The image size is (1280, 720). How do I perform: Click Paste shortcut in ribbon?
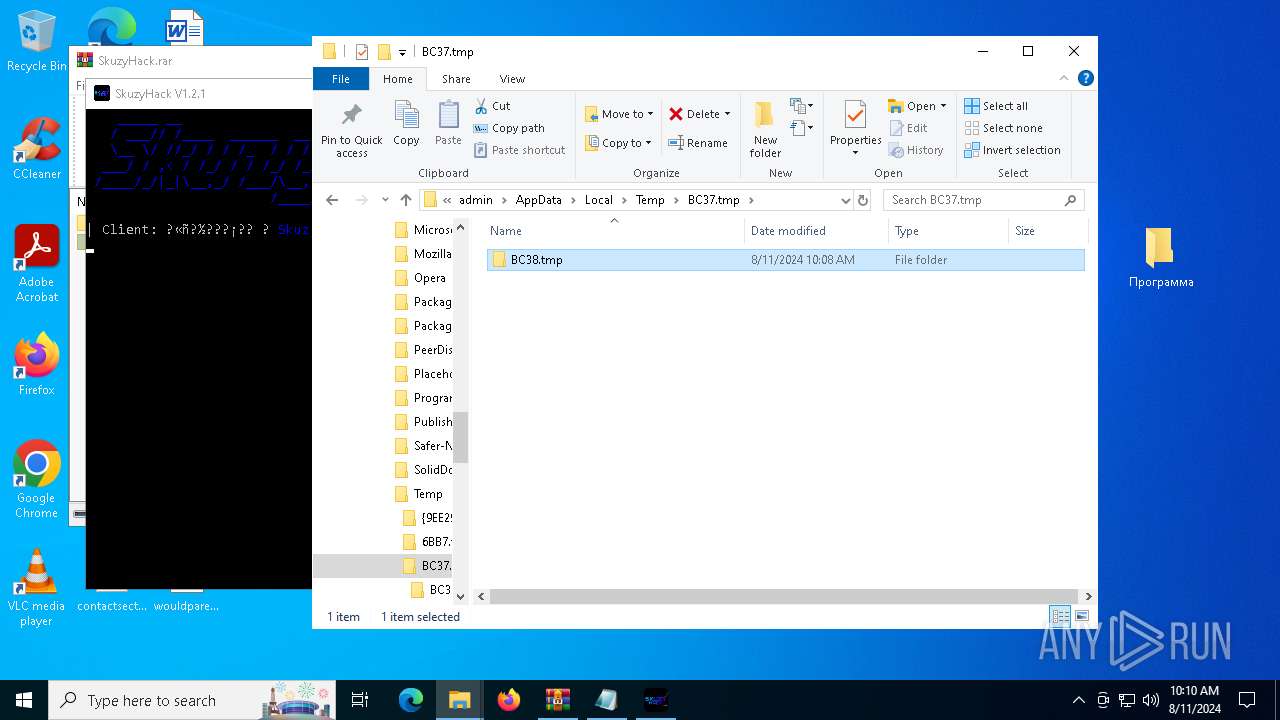(x=519, y=150)
